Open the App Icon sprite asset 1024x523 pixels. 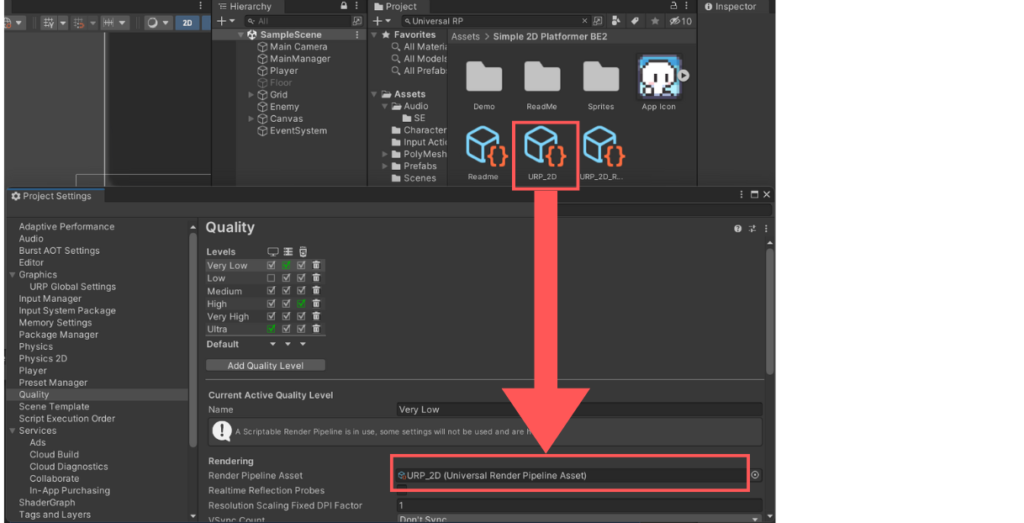coord(658,77)
